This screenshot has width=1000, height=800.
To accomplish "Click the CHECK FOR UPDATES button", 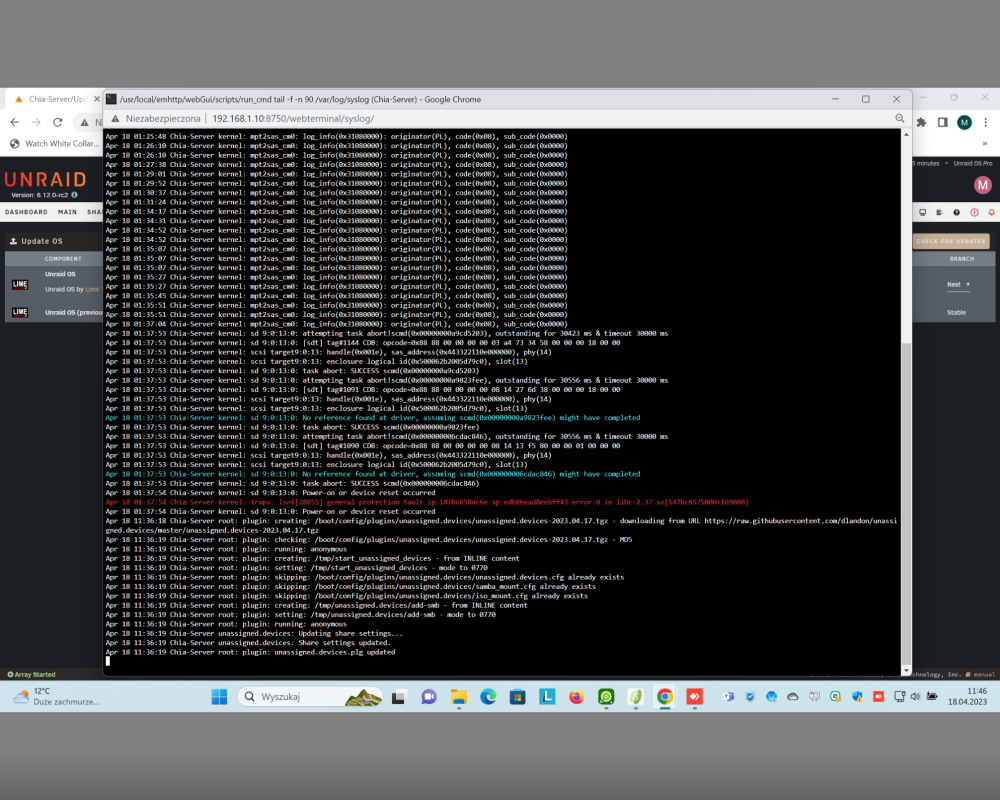I will click(951, 241).
